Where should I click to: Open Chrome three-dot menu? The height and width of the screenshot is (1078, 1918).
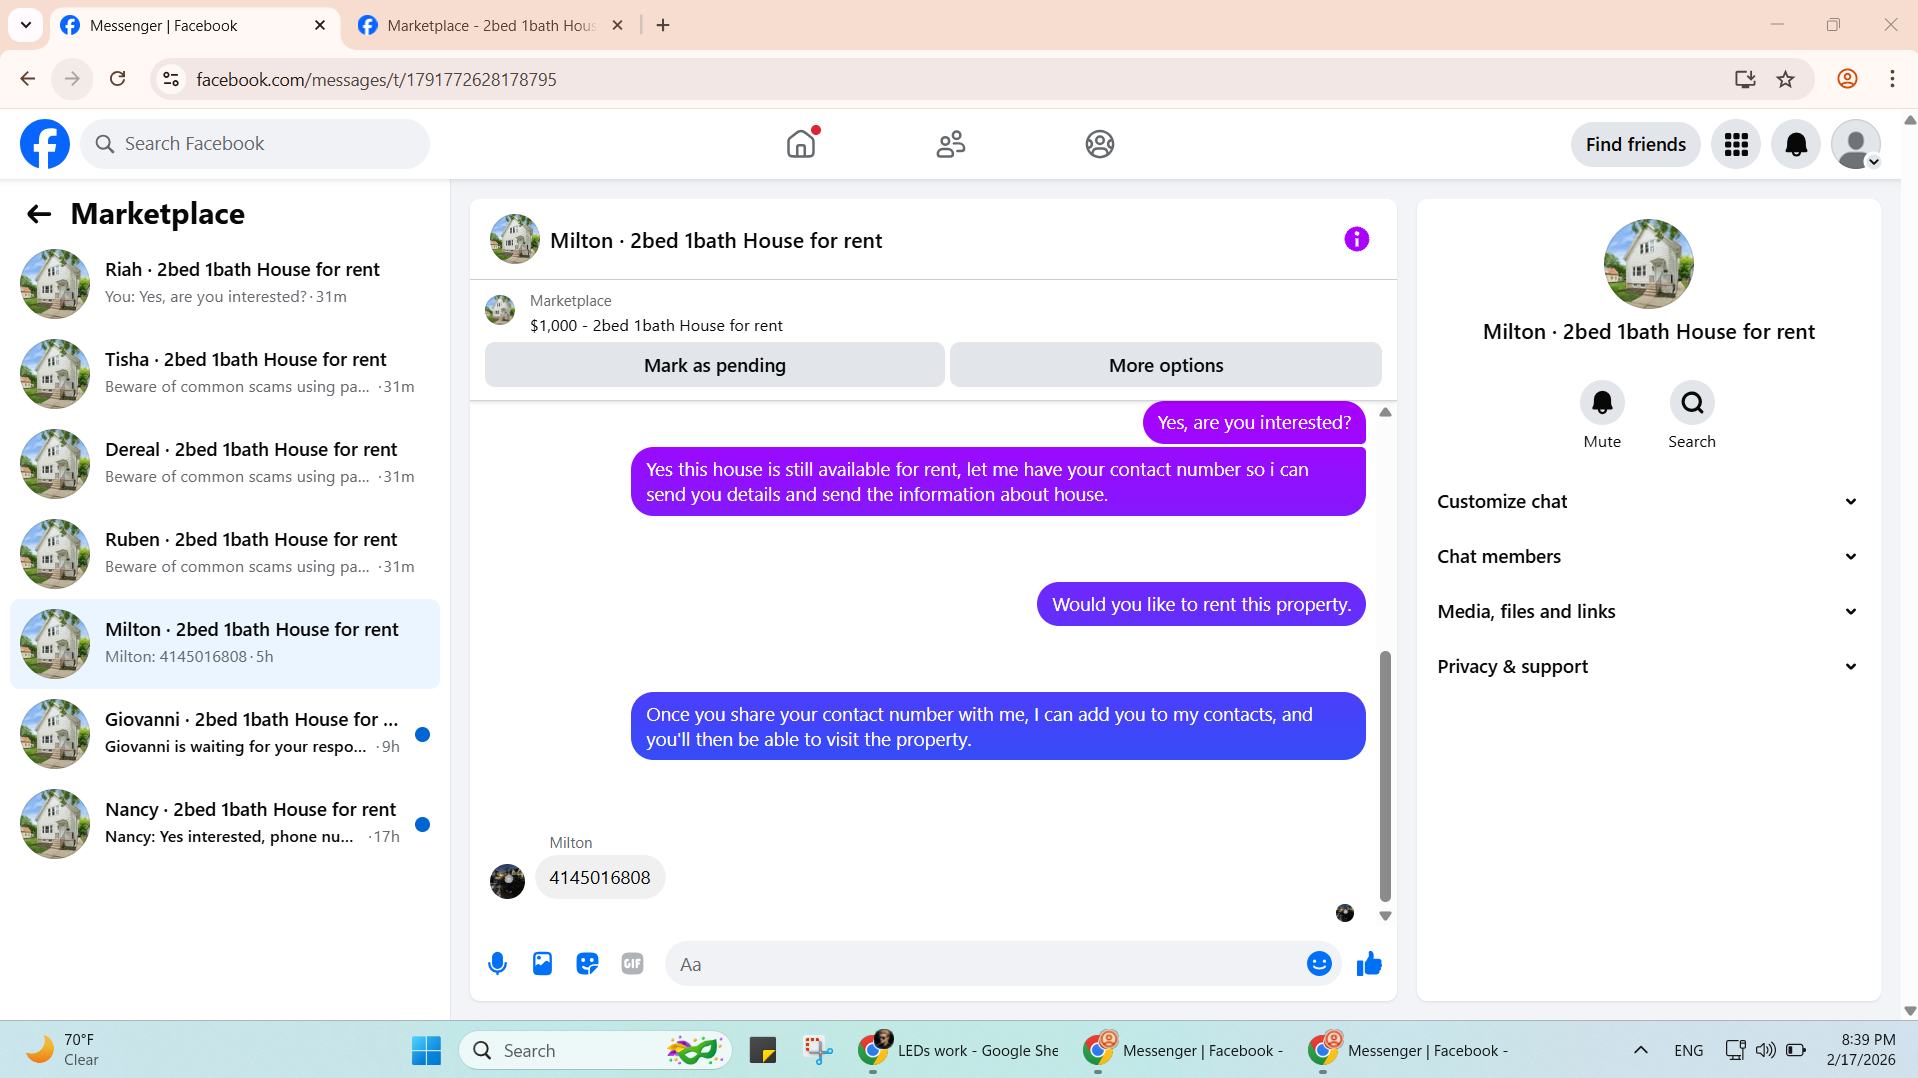click(1891, 79)
